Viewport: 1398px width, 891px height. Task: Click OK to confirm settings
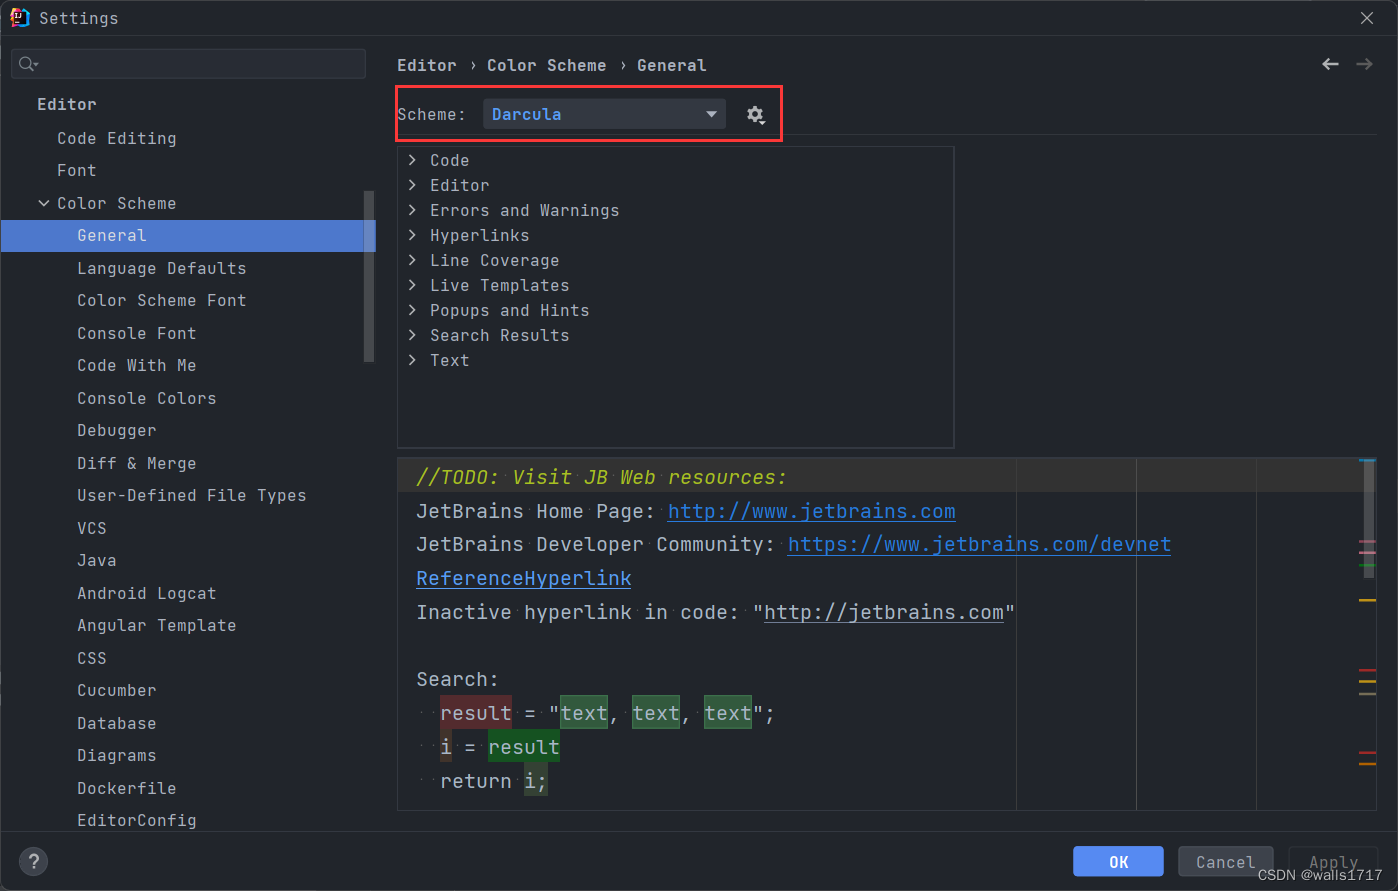pos(1118,861)
